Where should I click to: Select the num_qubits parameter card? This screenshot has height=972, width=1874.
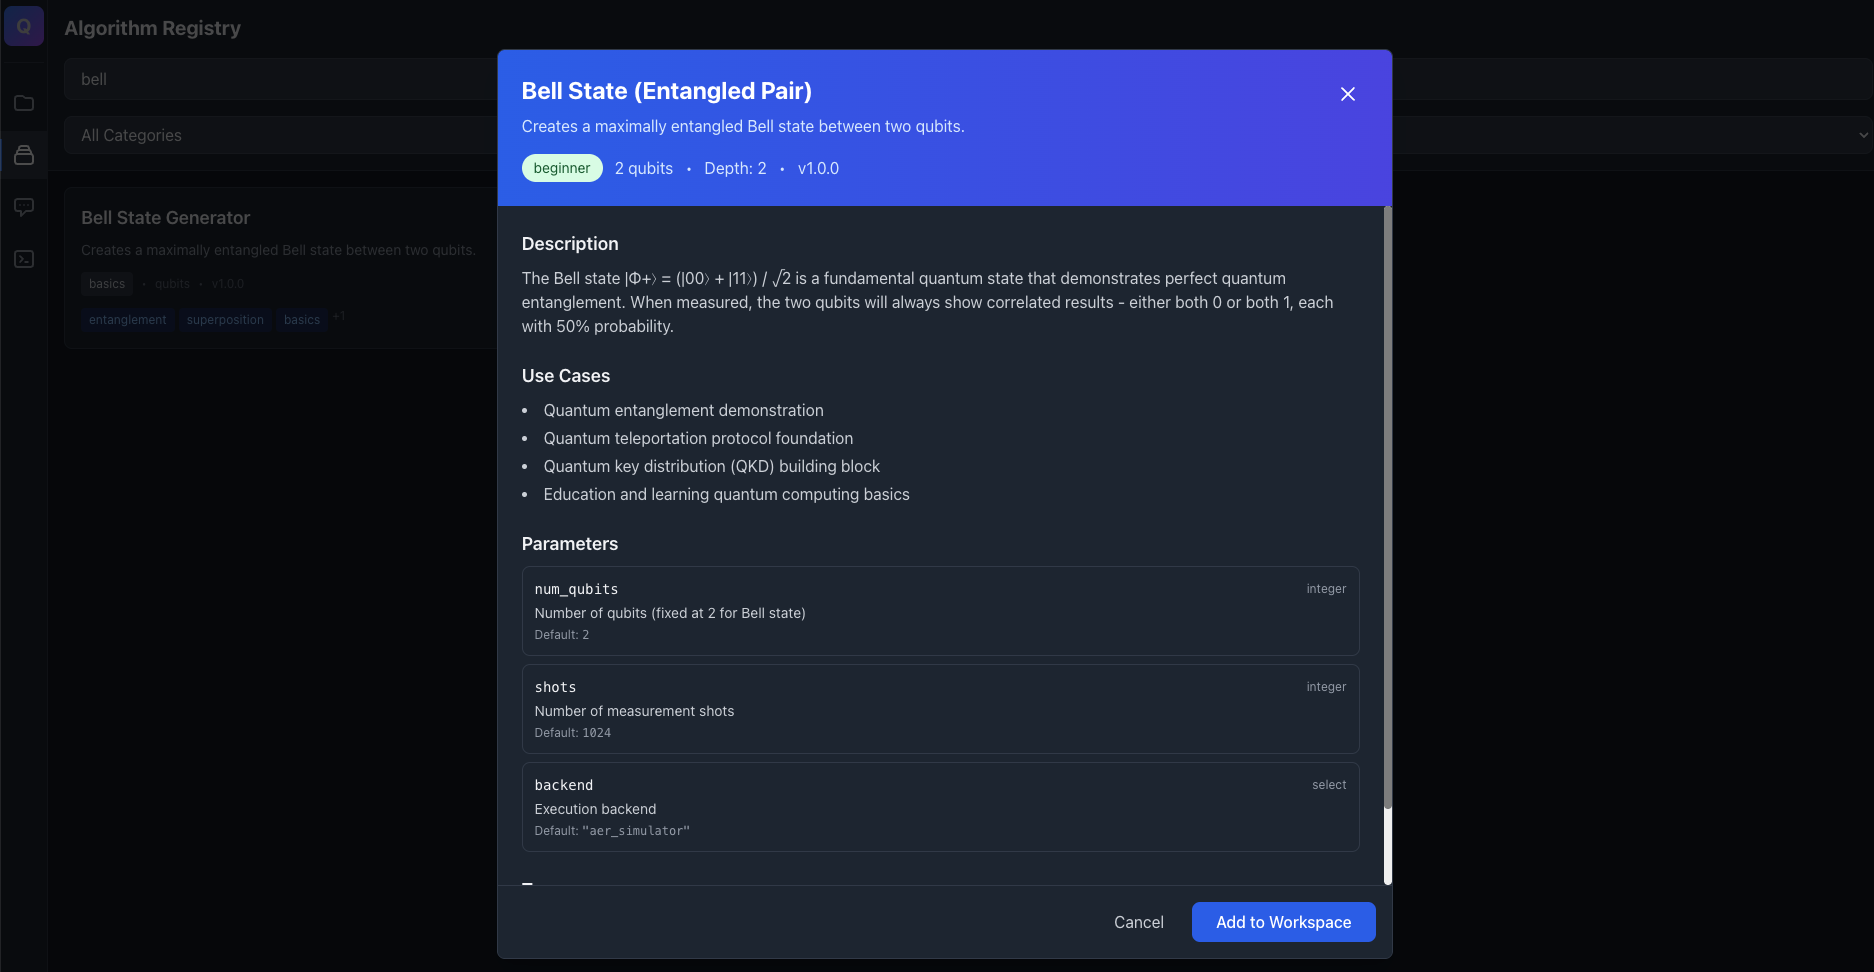click(x=939, y=611)
